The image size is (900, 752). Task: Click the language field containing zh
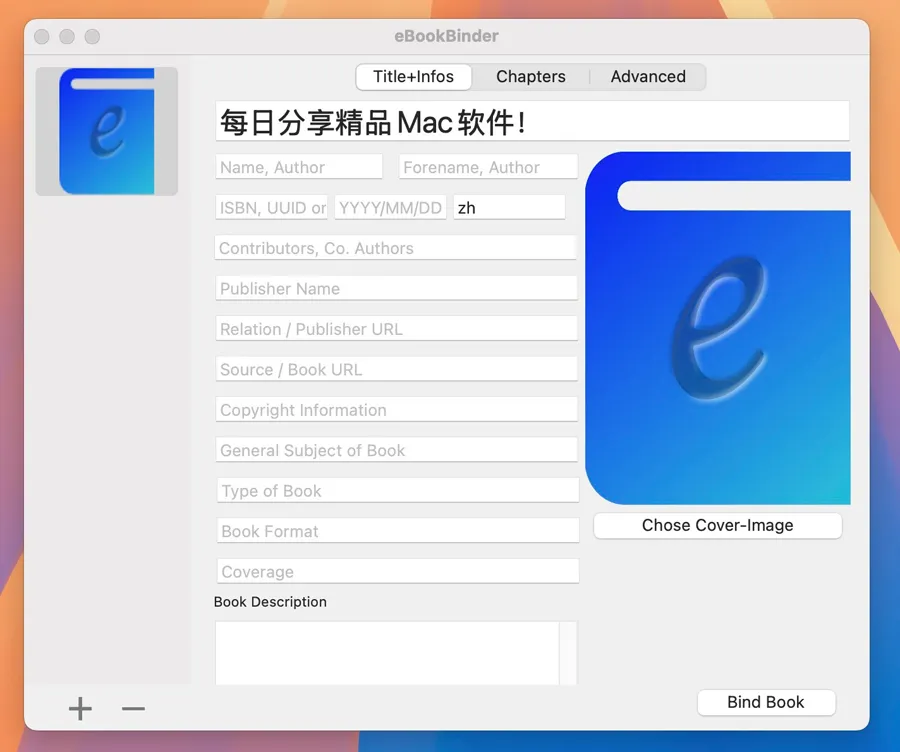click(x=509, y=208)
